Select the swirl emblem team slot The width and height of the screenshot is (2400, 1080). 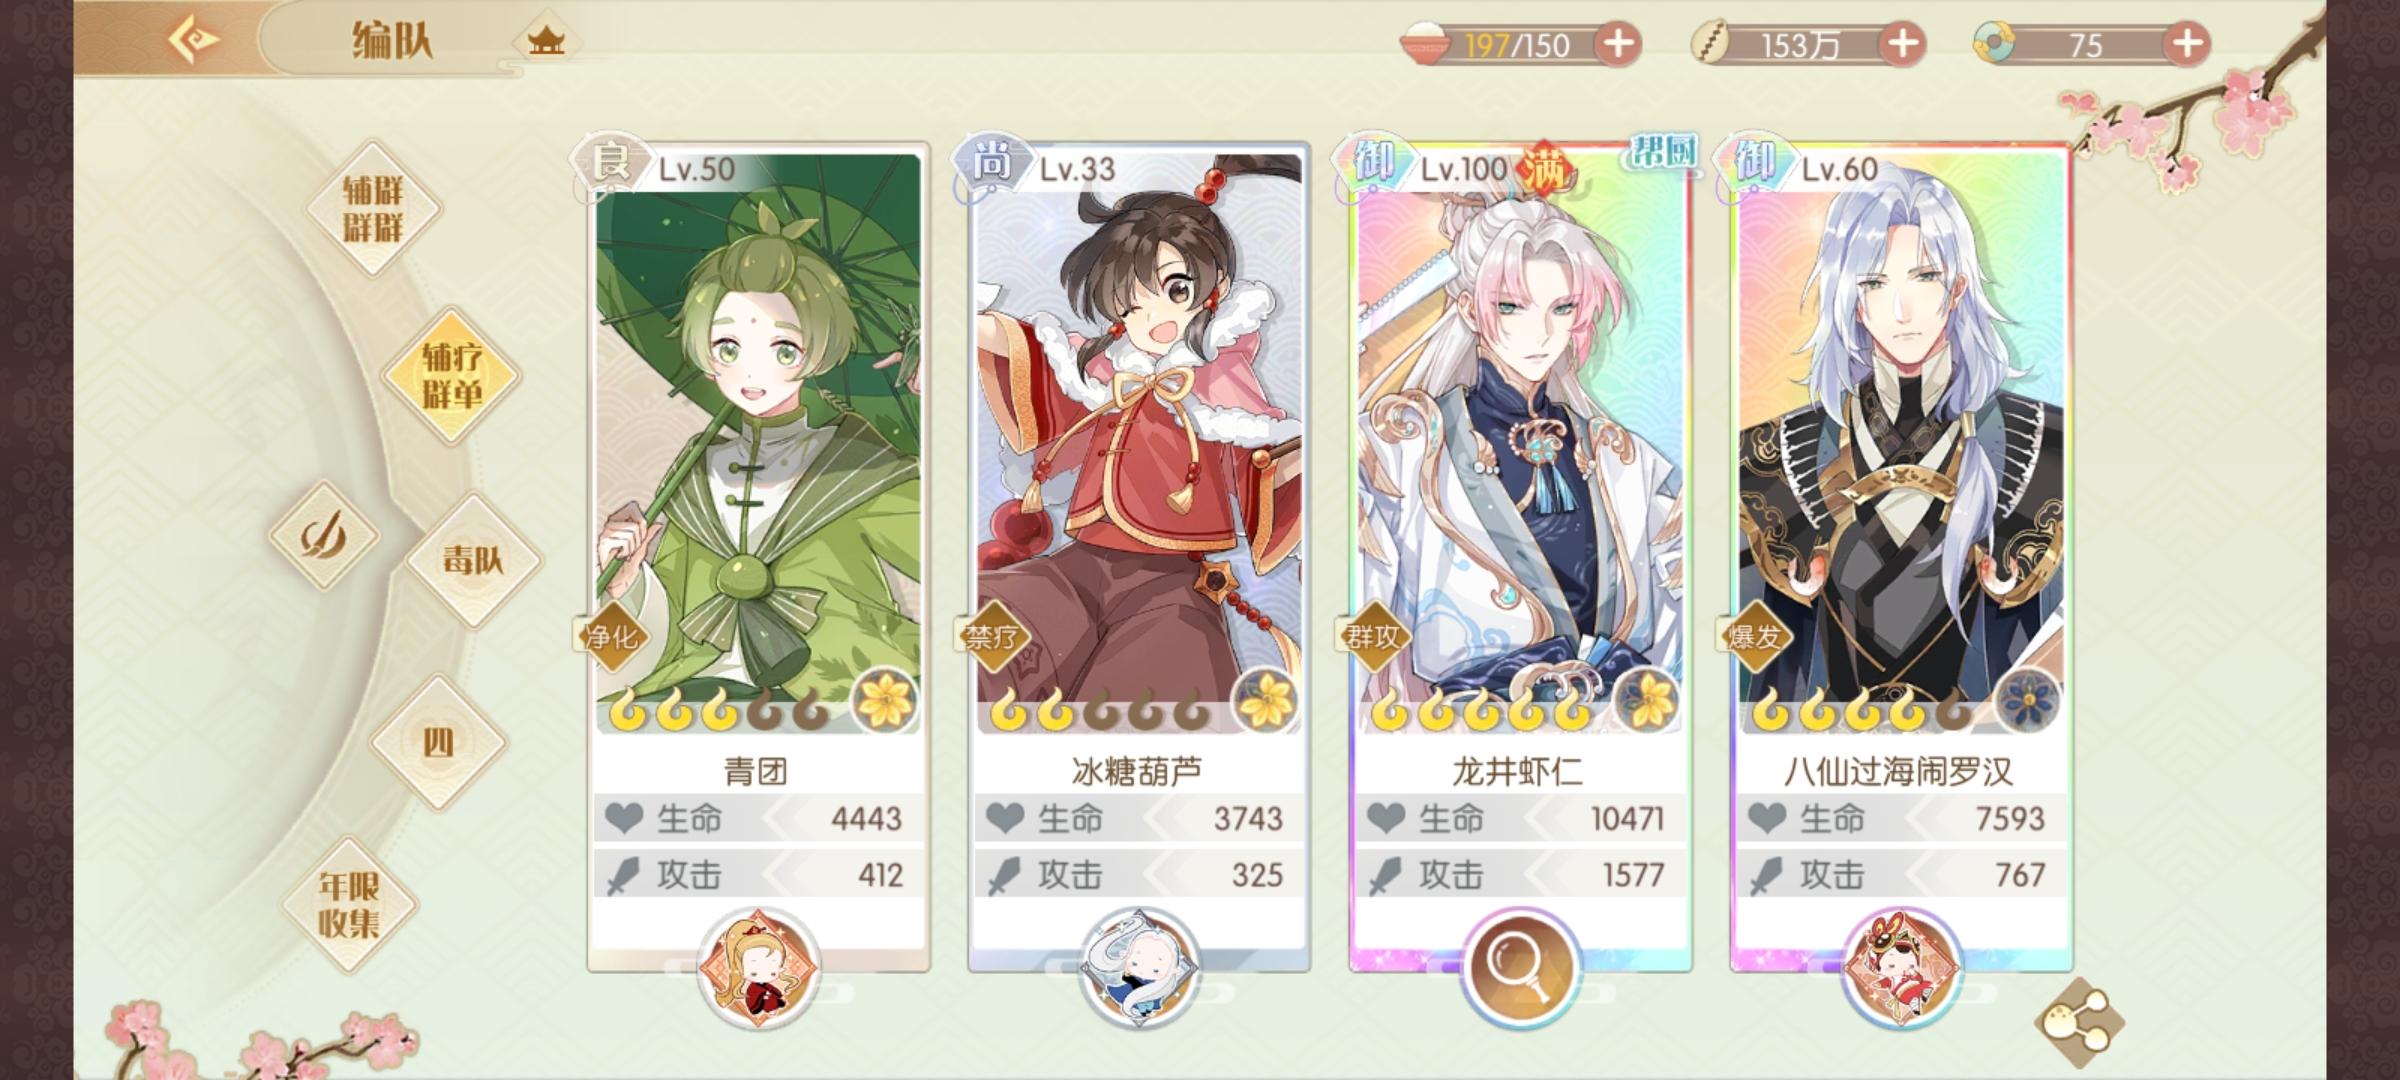(324, 534)
